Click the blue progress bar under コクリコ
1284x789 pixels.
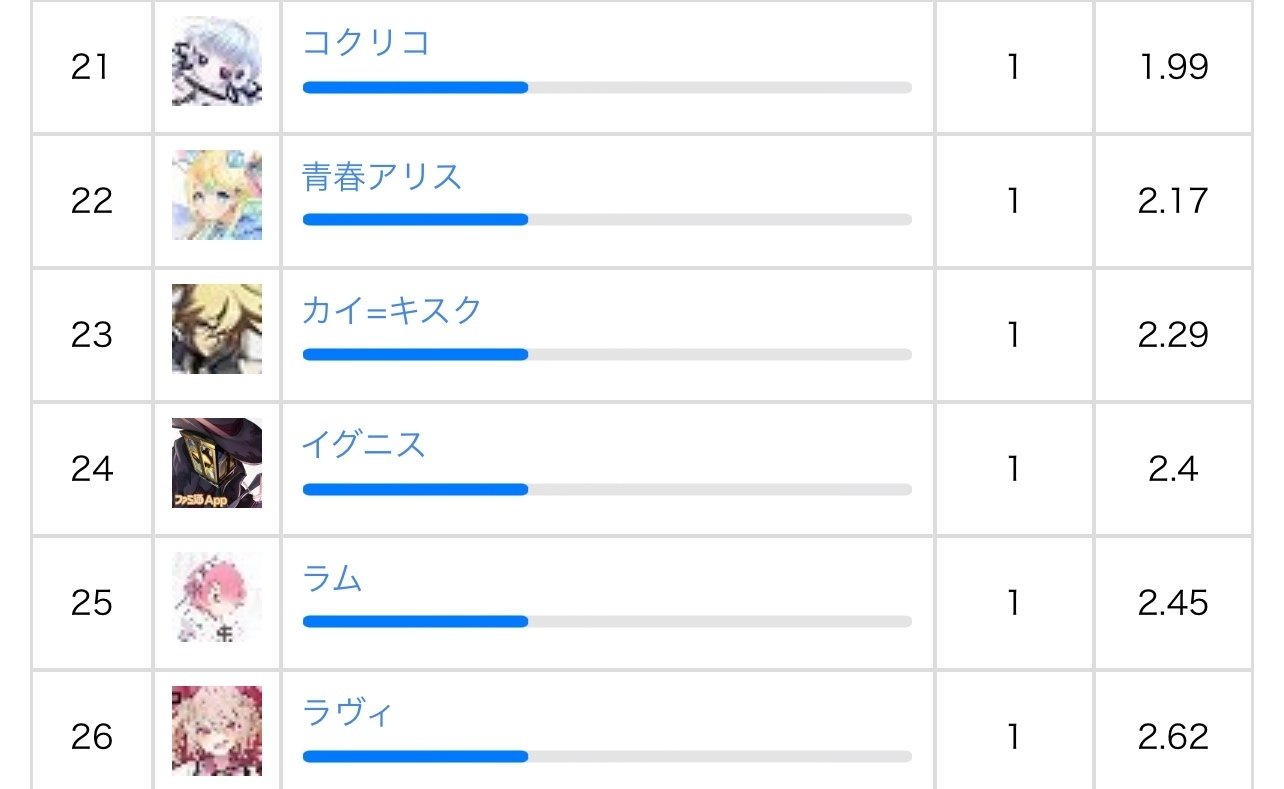[x=415, y=88]
